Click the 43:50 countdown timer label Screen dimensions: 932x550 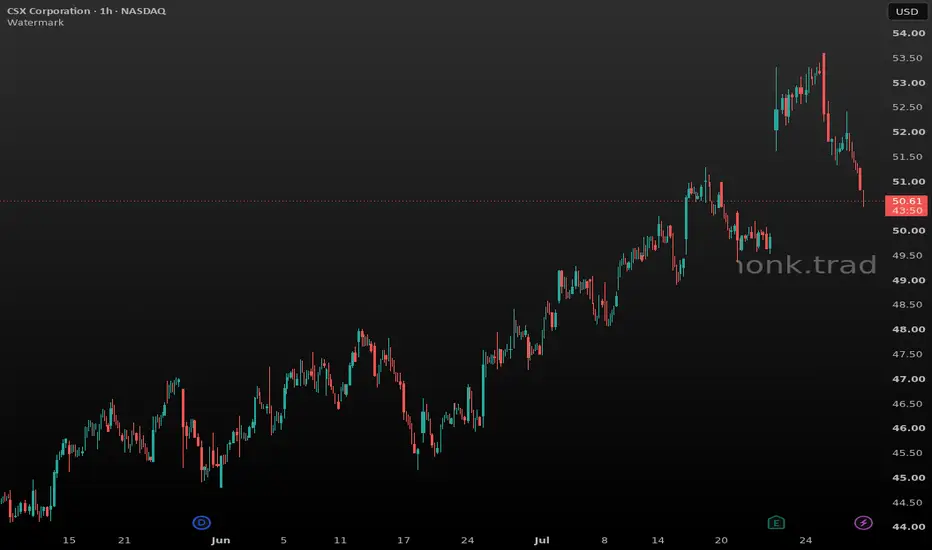coord(906,210)
